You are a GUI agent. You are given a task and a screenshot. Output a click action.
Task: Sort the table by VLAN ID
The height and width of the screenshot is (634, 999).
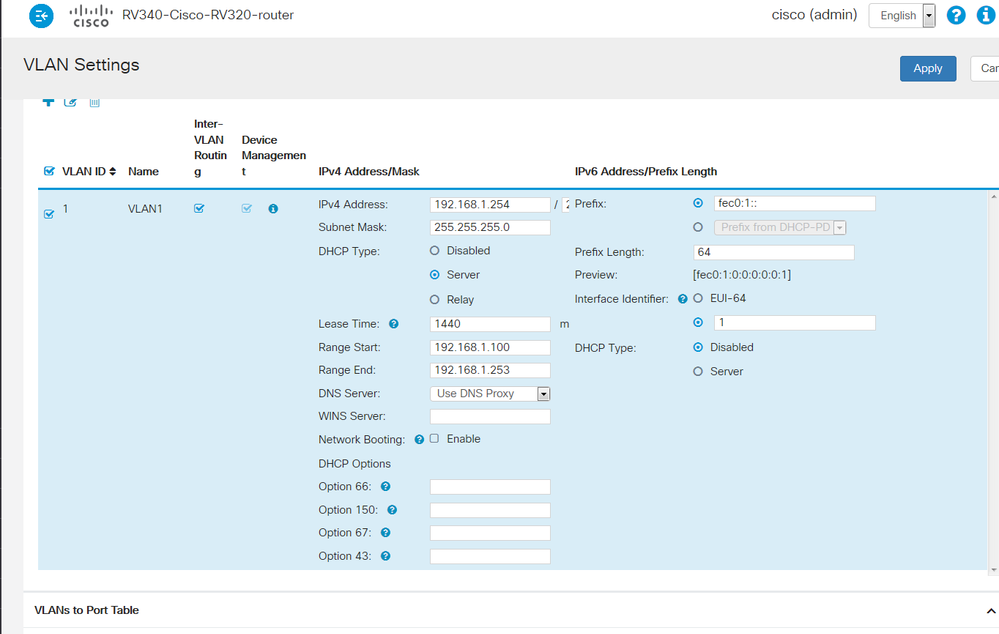pos(112,172)
